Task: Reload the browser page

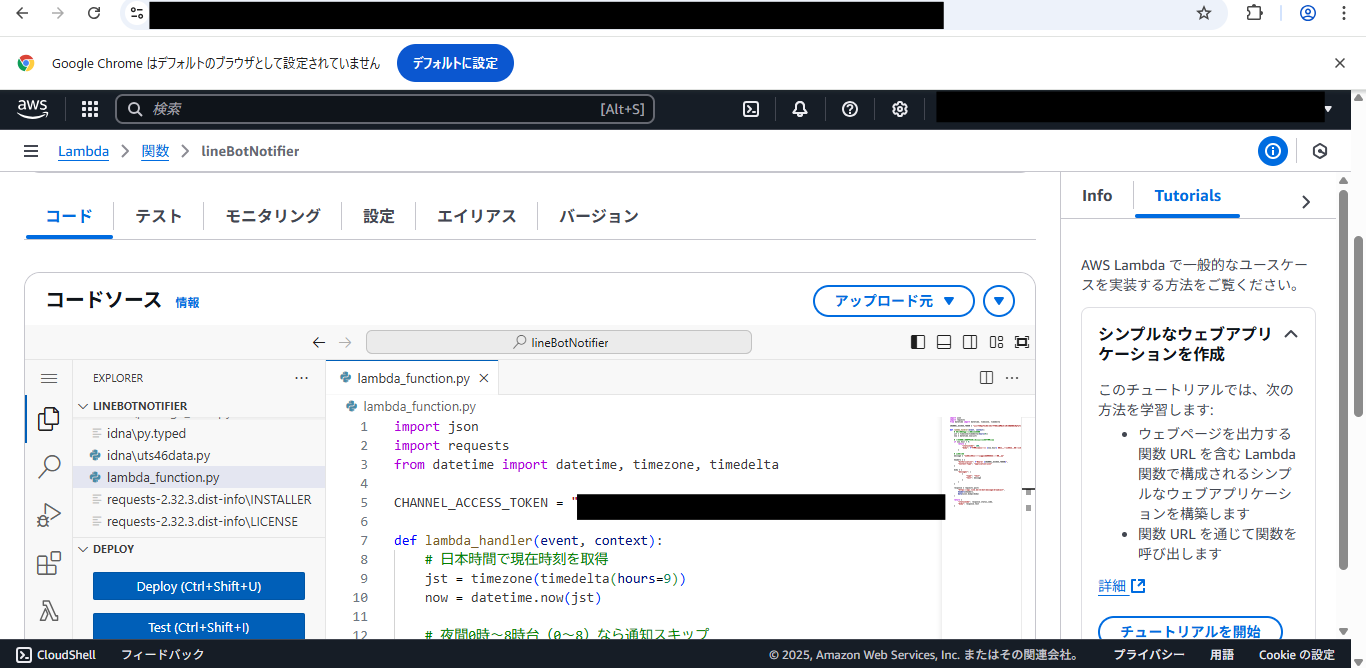Action: point(94,13)
